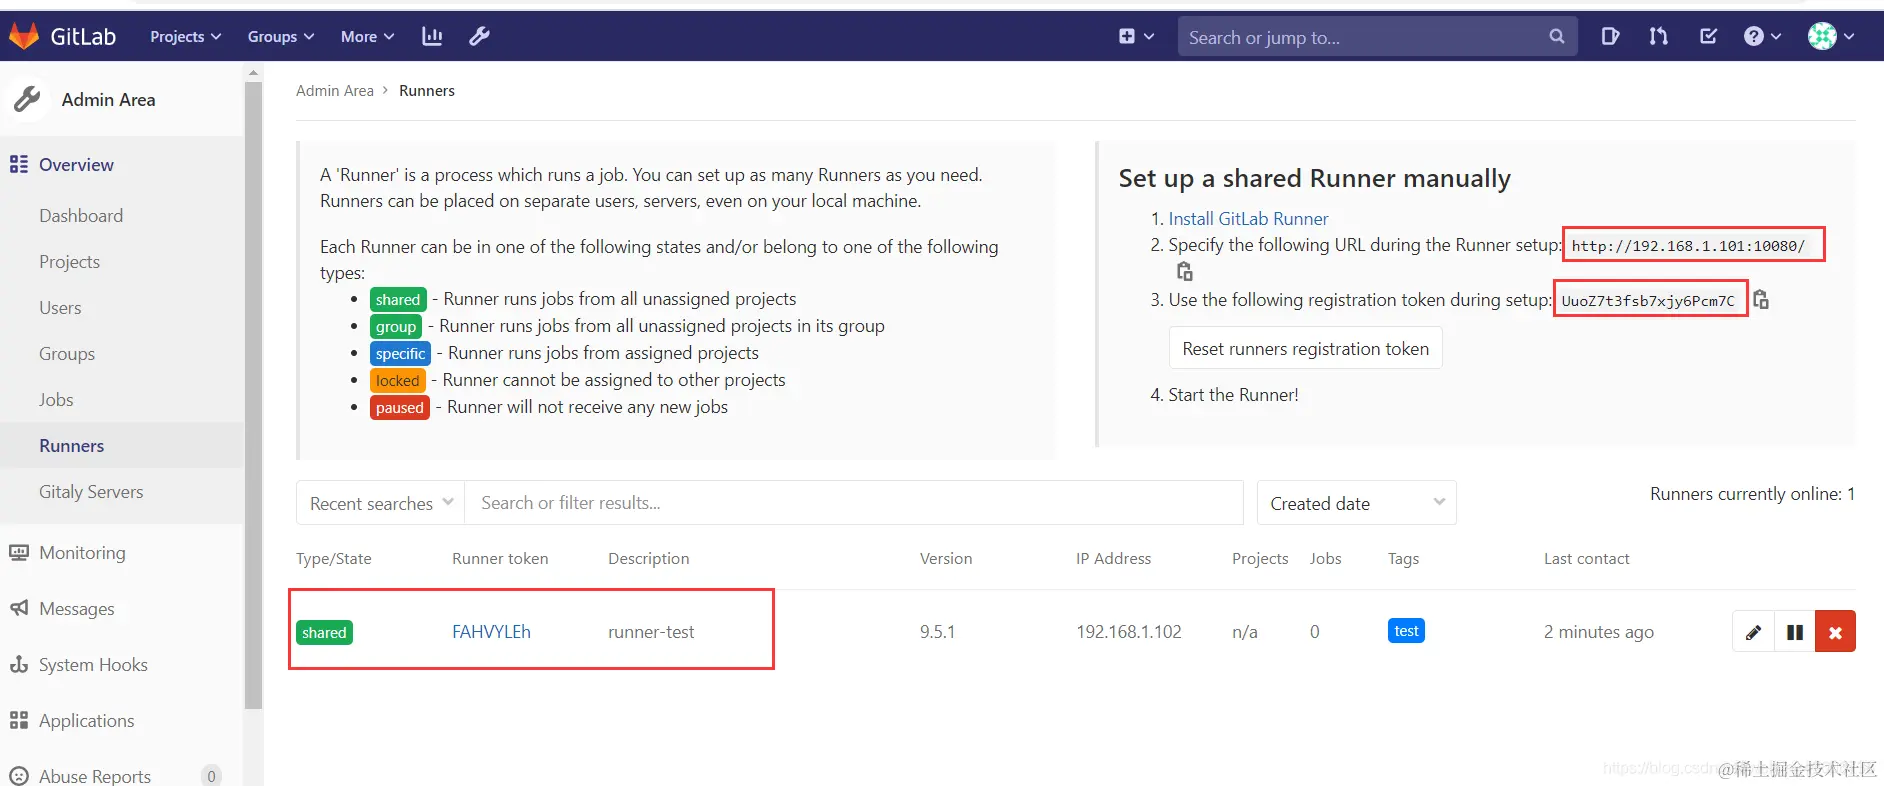Screen dimensions: 1884x786
Task: Click the Messages megaphone icon
Action: click(x=18, y=608)
